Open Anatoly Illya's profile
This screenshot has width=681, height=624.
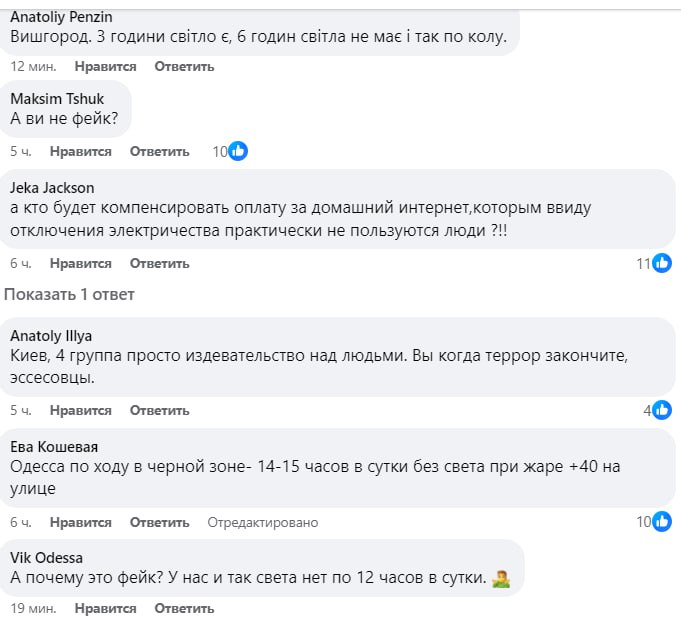51,335
